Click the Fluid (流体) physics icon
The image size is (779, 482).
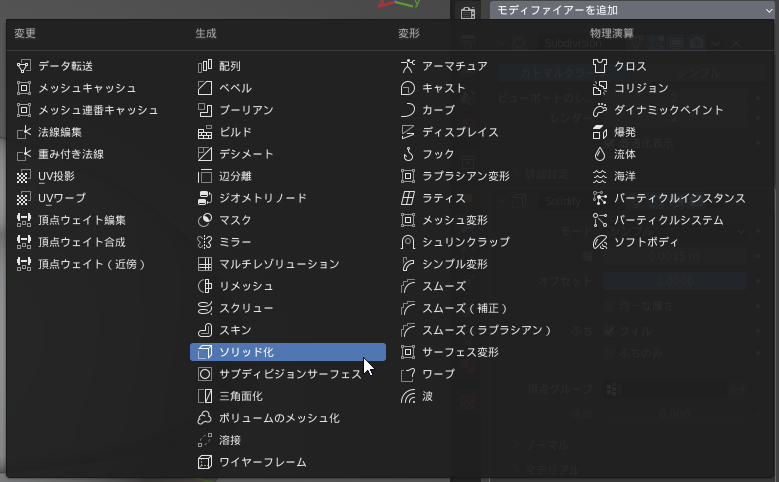click(600, 154)
